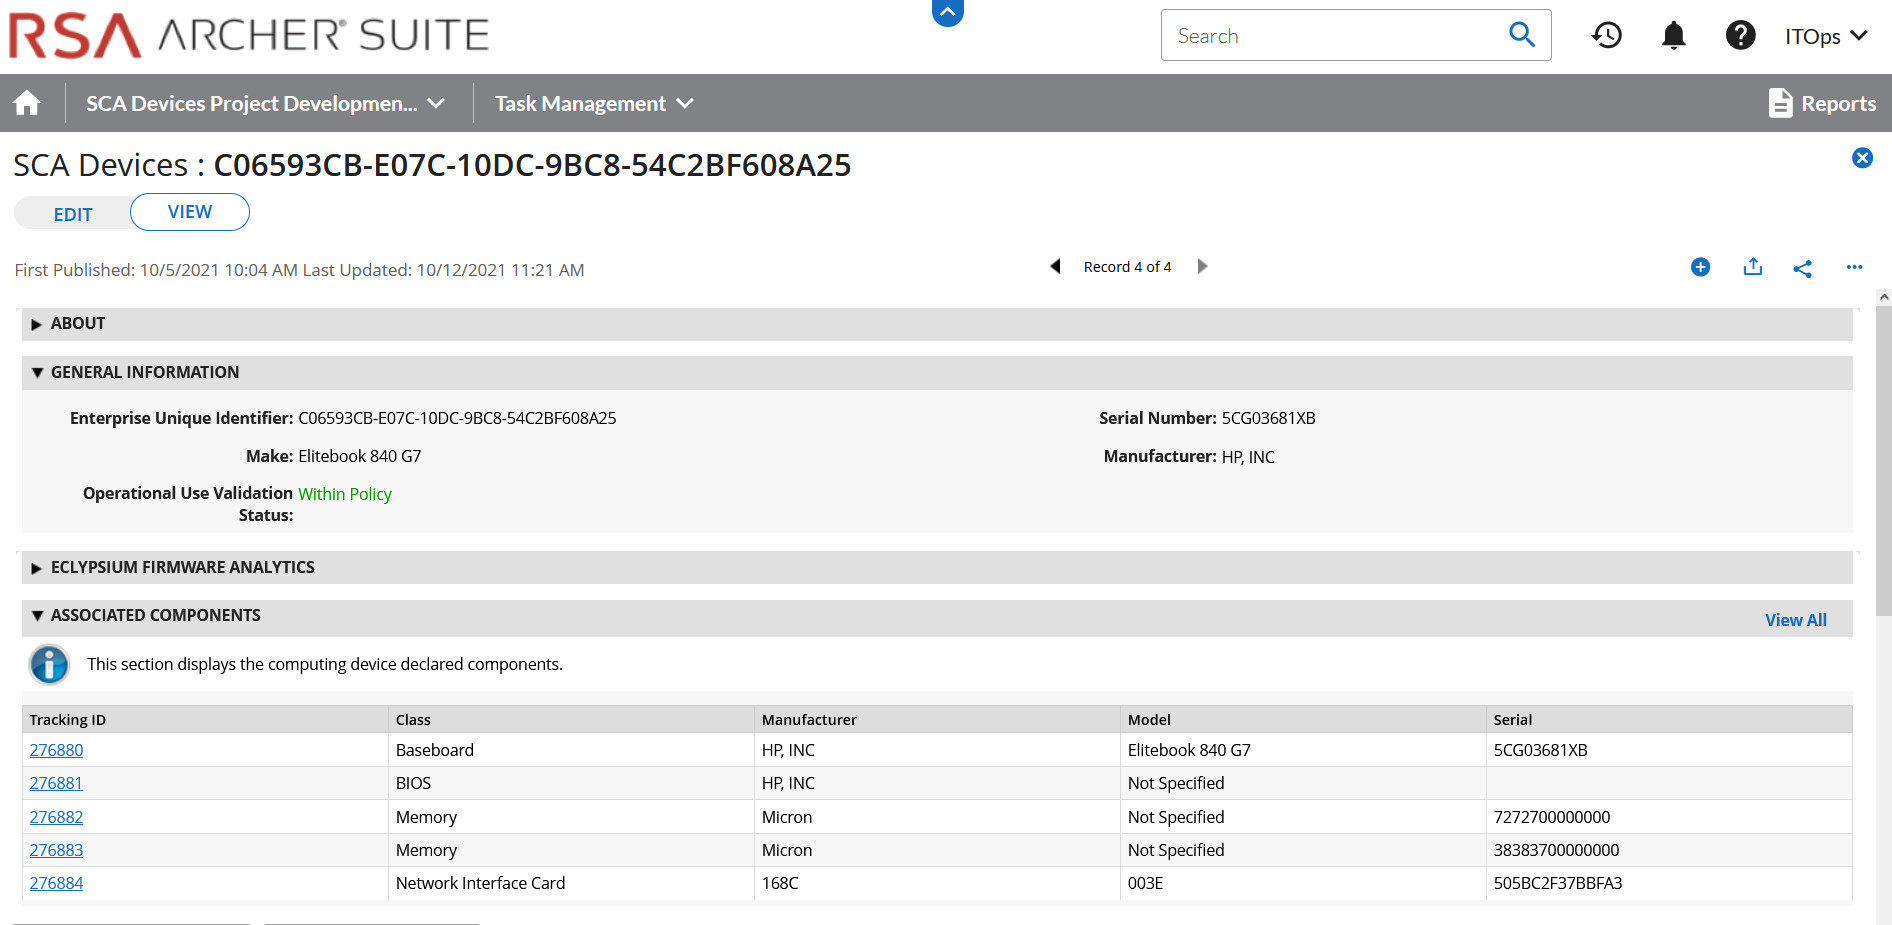Open tracking ID 276883
Viewport: 1892px width, 925px height.
pos(56,850)
